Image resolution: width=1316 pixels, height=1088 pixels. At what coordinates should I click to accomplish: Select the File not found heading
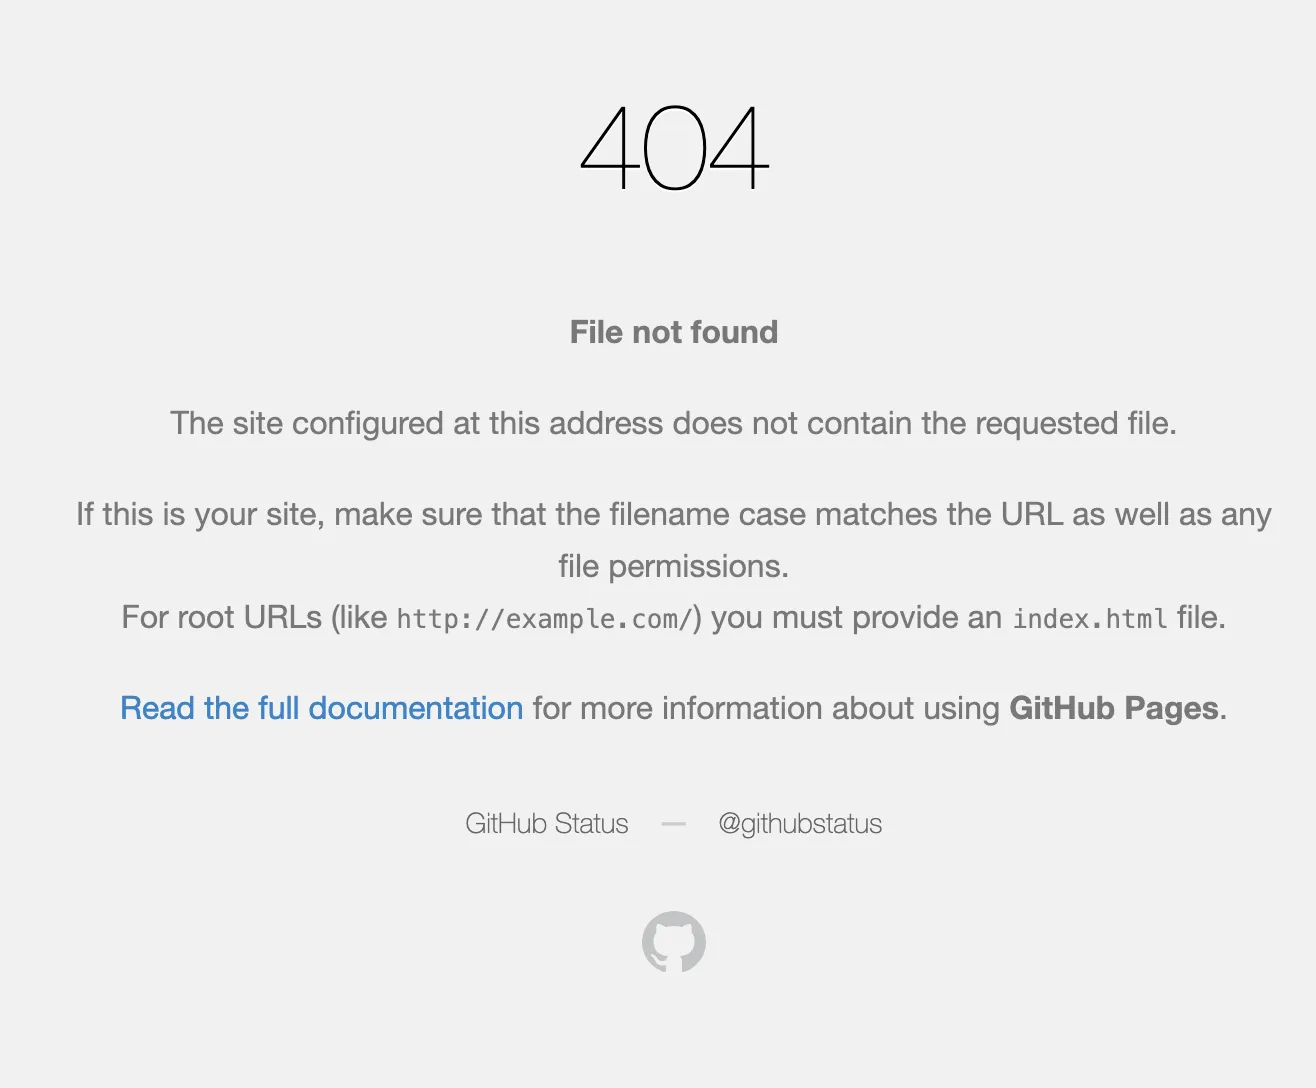coord(674,332)
